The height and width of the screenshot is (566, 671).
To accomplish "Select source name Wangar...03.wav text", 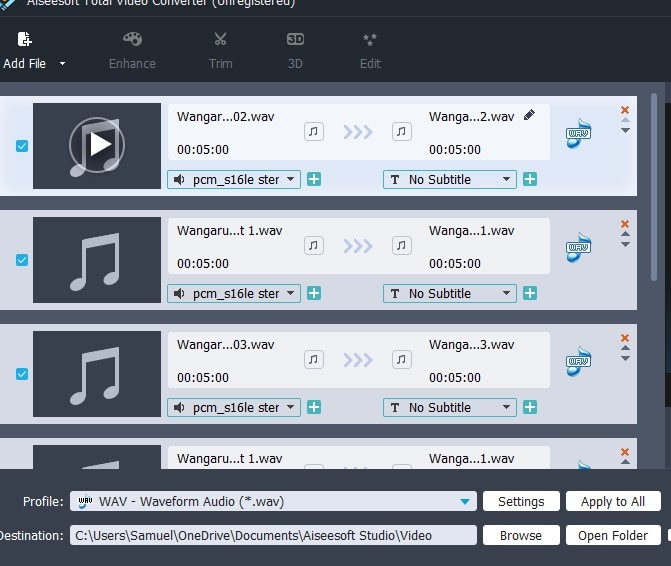I will pyautogui.click(x=226, y=345).
